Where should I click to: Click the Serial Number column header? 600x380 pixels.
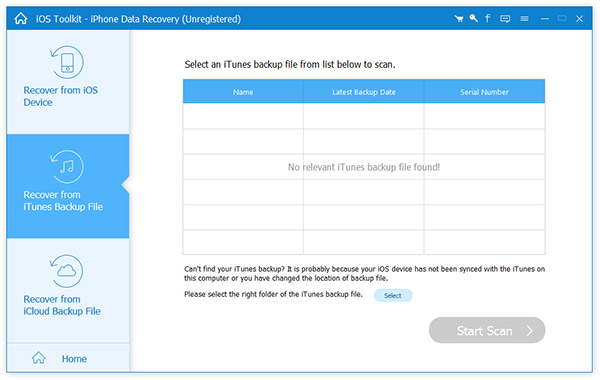484,92
